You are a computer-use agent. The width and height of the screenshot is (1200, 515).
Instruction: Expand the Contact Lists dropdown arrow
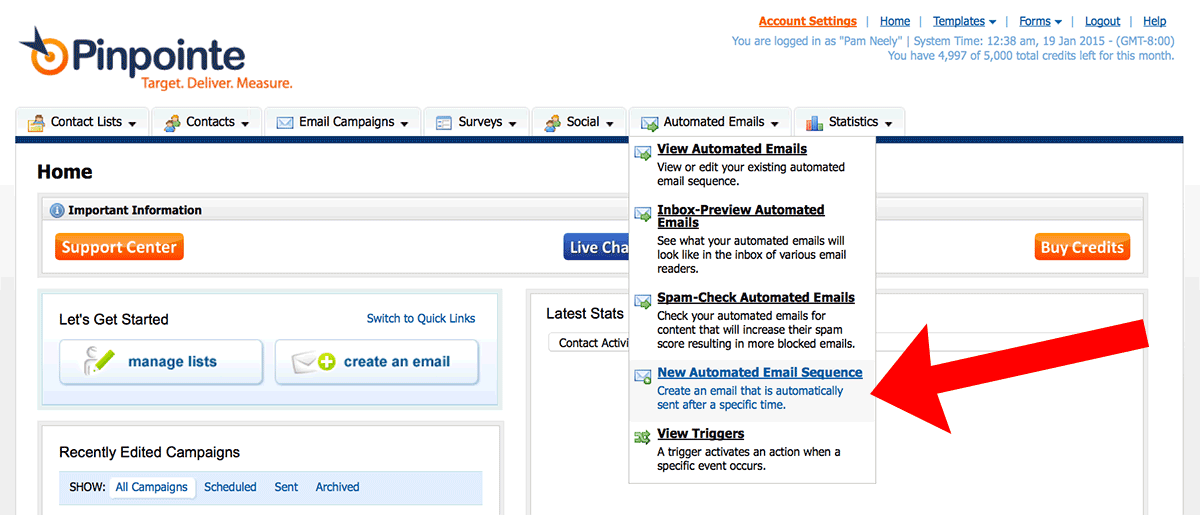click(131, 124)
